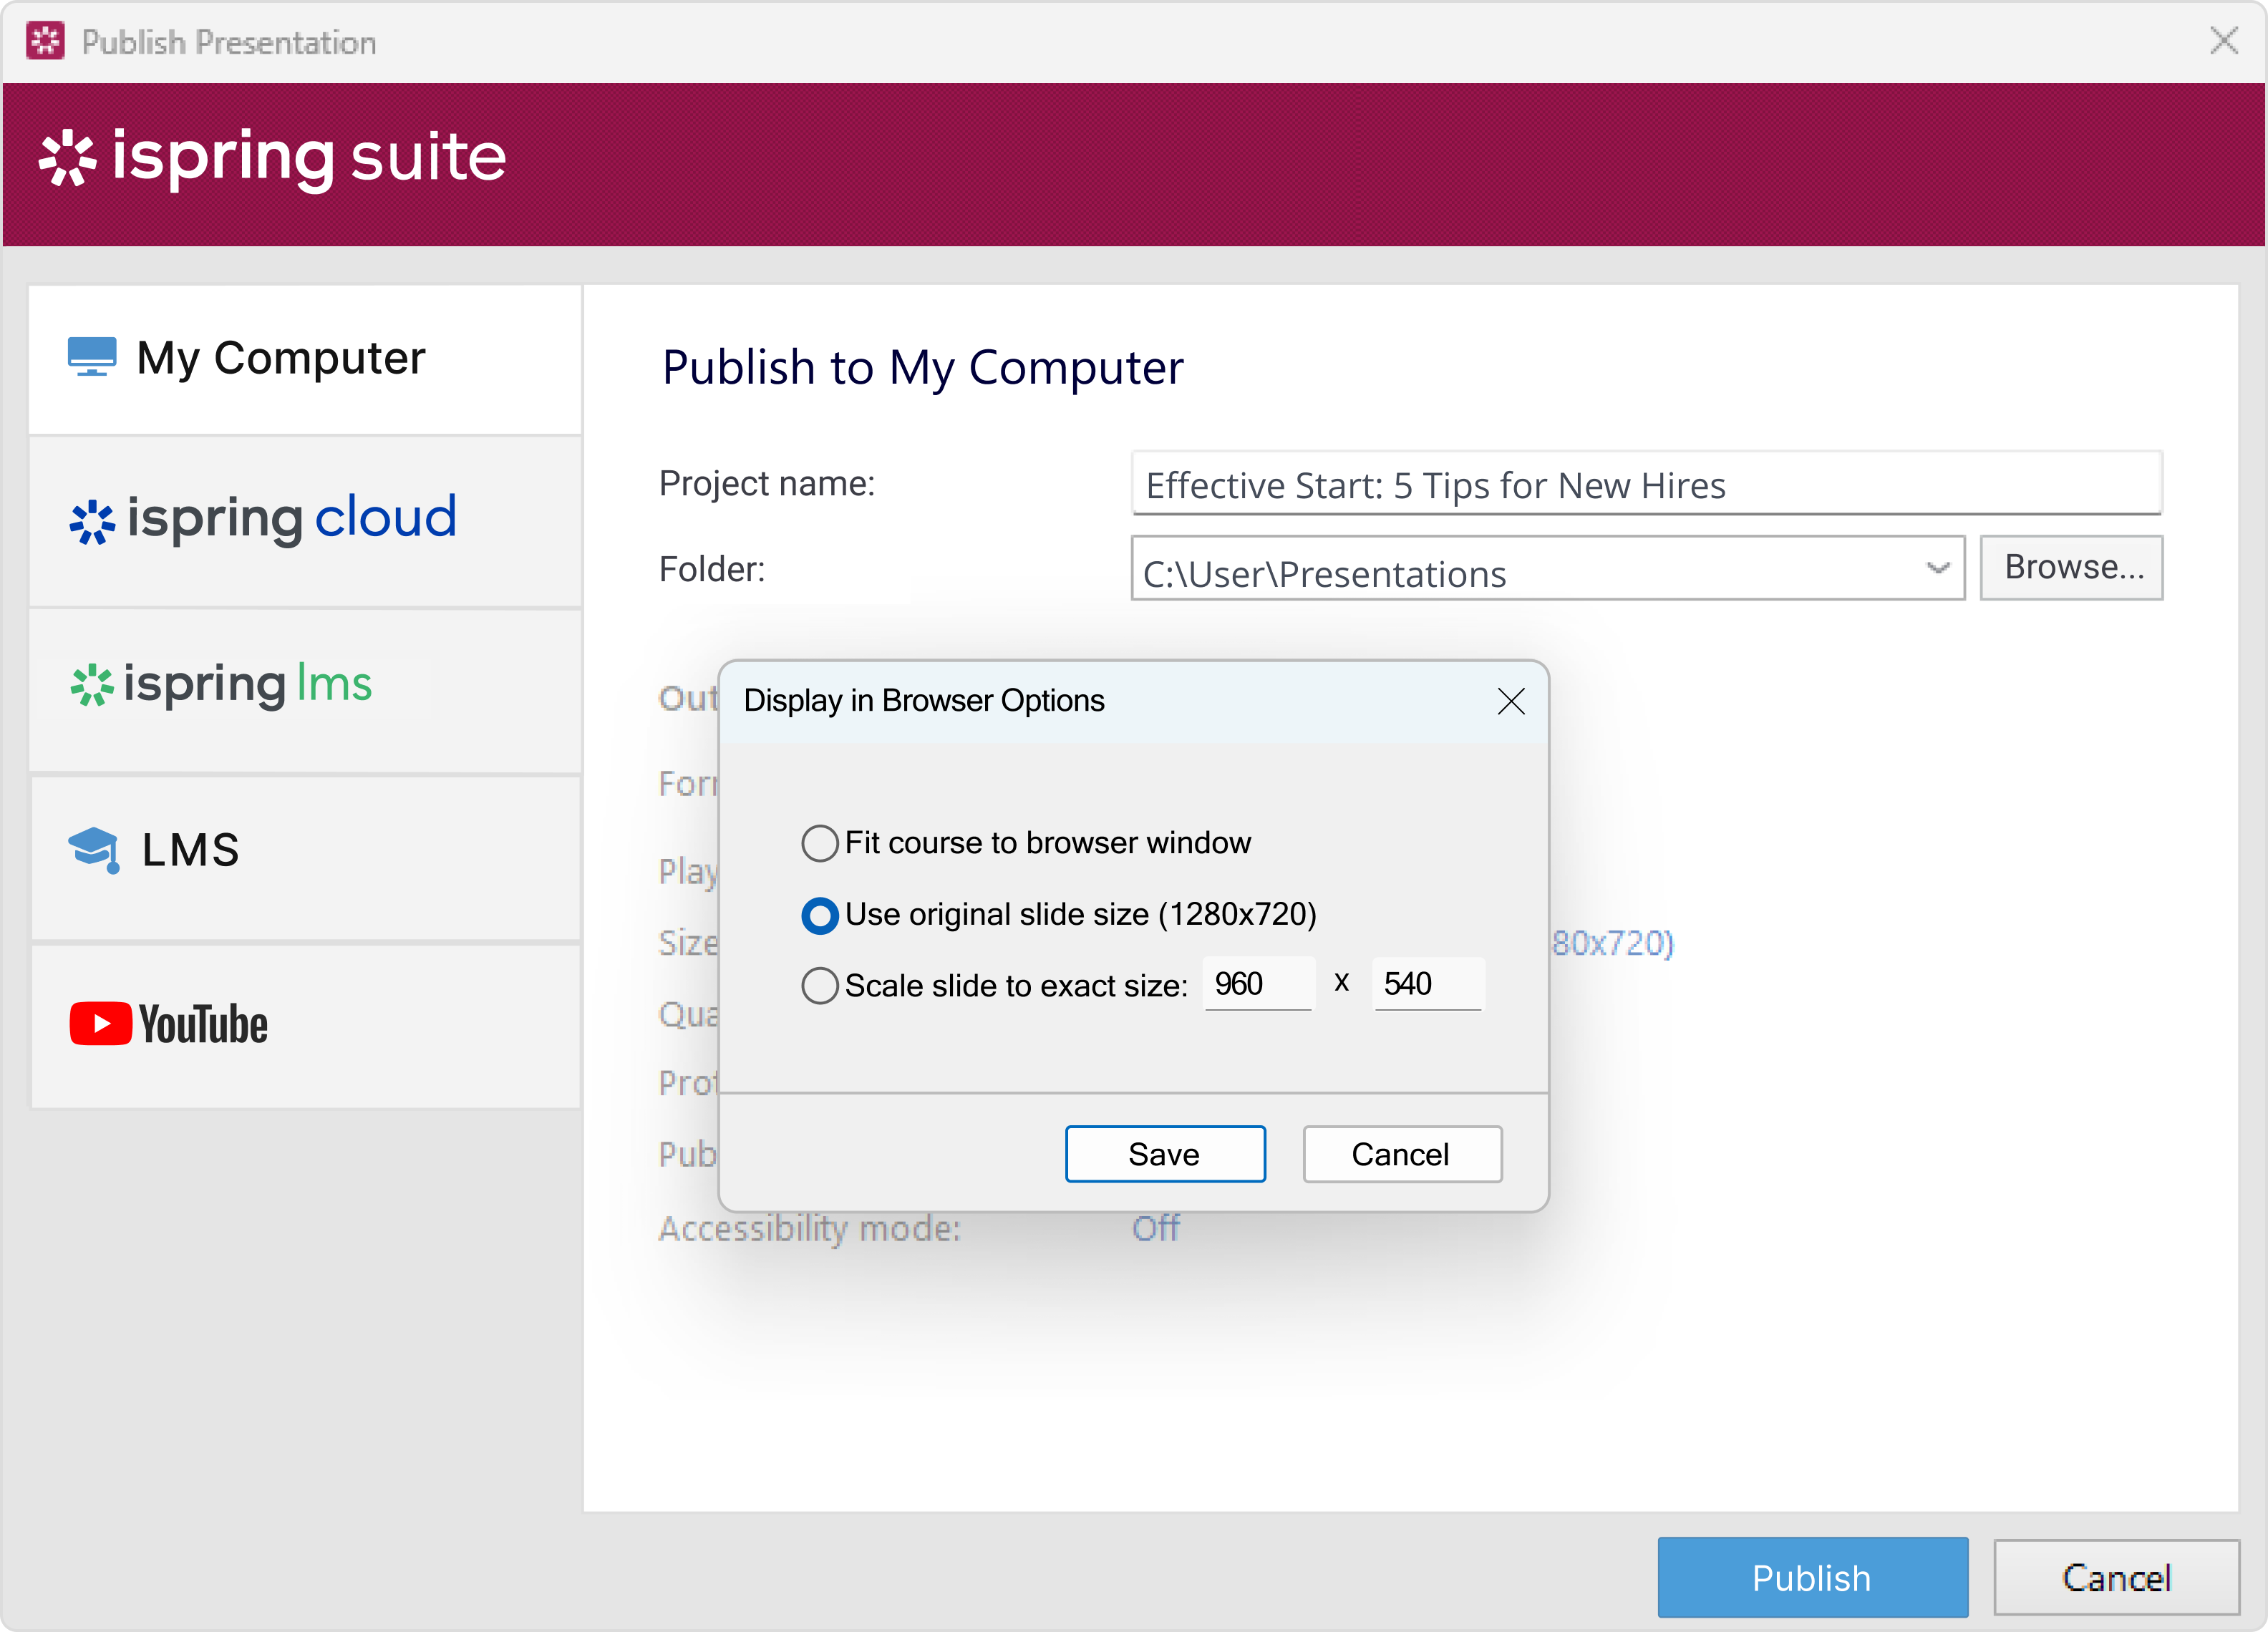Image resolution: width=2268 pixels, height=1632 pixels.
Task: Click the iSpring logo icon in title bar
Action: 46,42
